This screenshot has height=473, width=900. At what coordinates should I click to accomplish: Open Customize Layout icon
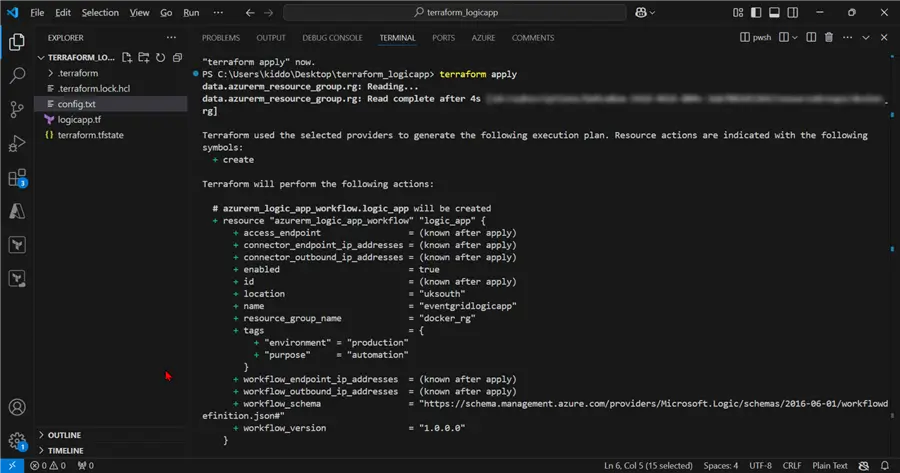click(x=738, y=12)
